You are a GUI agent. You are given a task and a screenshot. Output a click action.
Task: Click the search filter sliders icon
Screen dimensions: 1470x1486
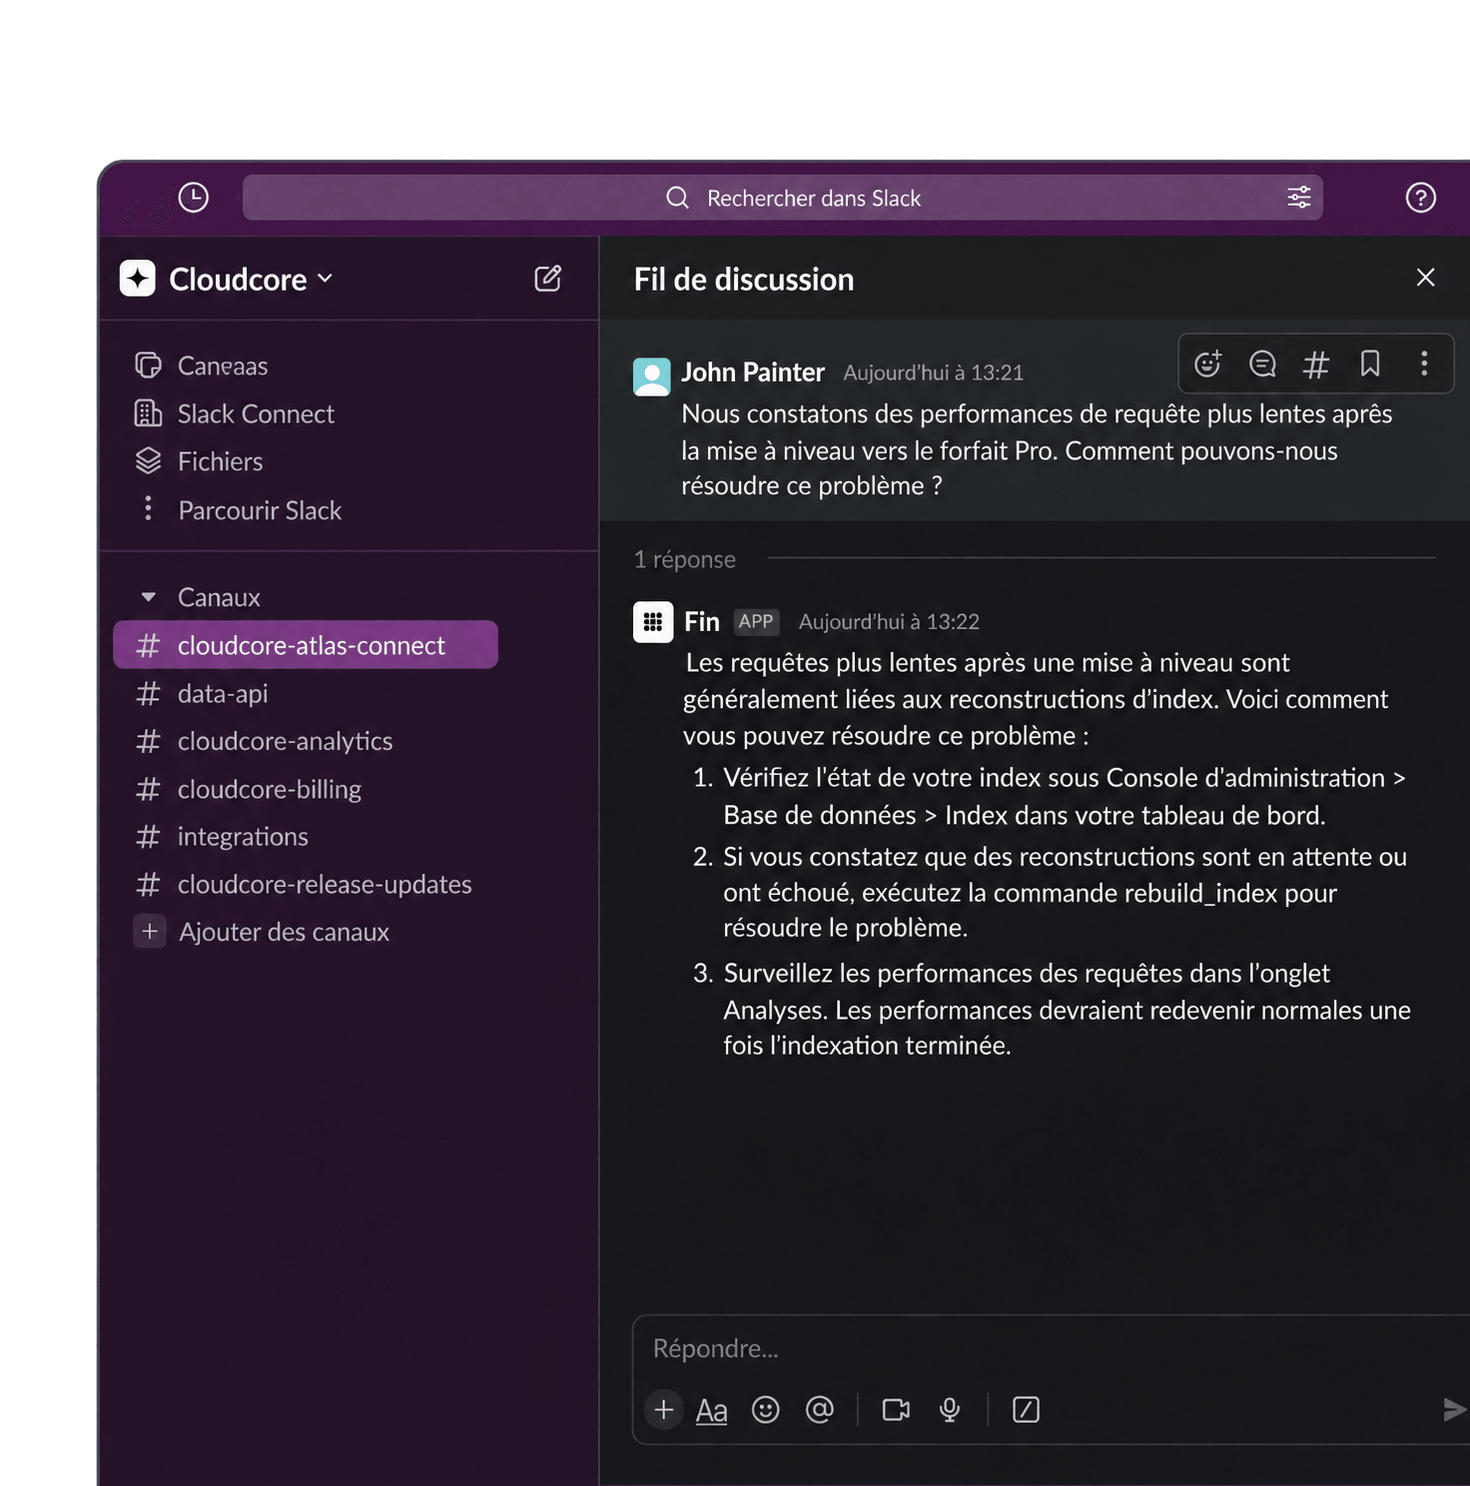click(x=1299, y=197)
